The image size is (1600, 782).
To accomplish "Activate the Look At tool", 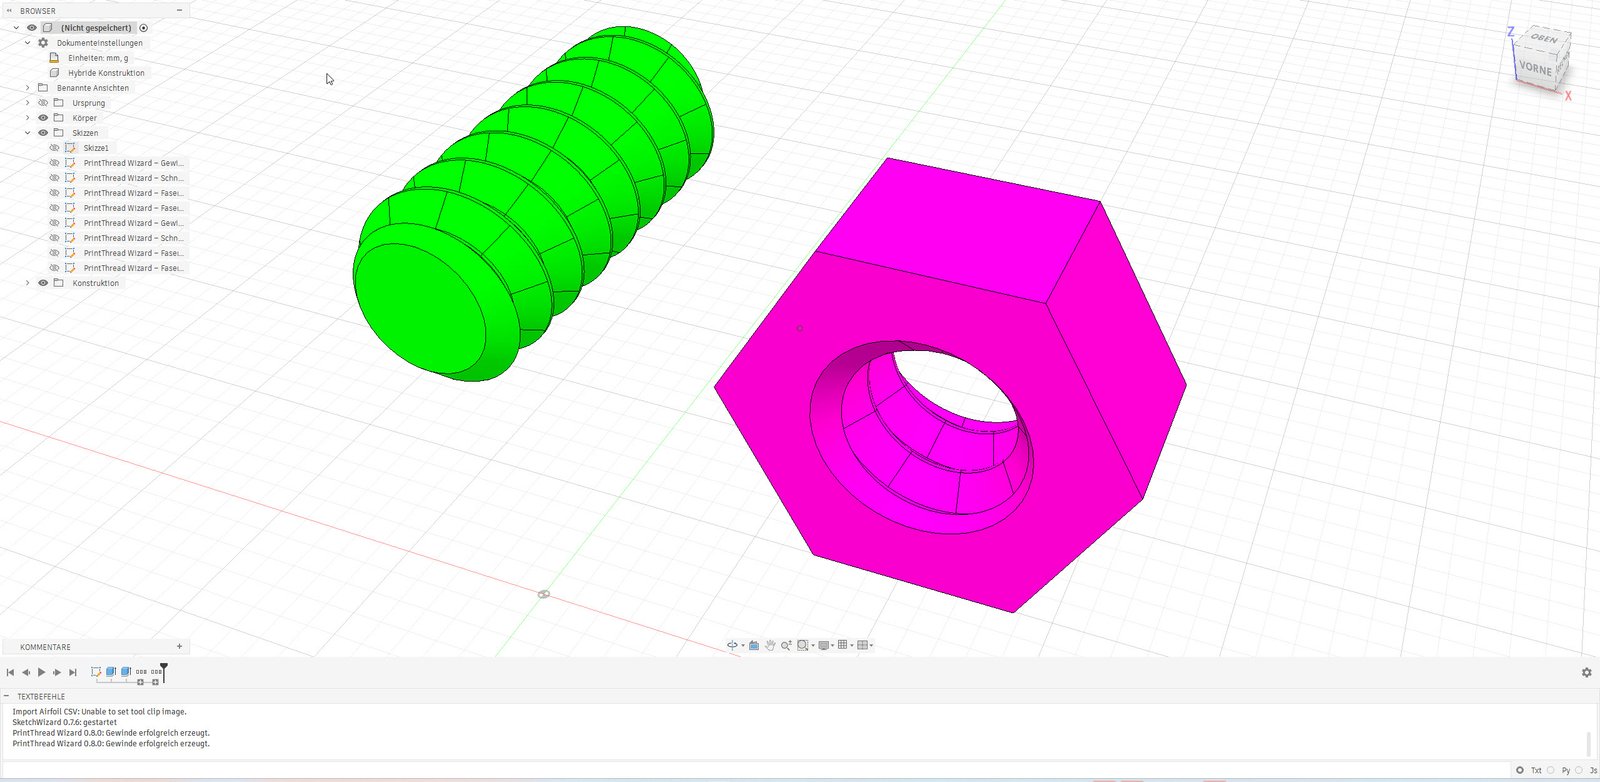I will [754, 645].
